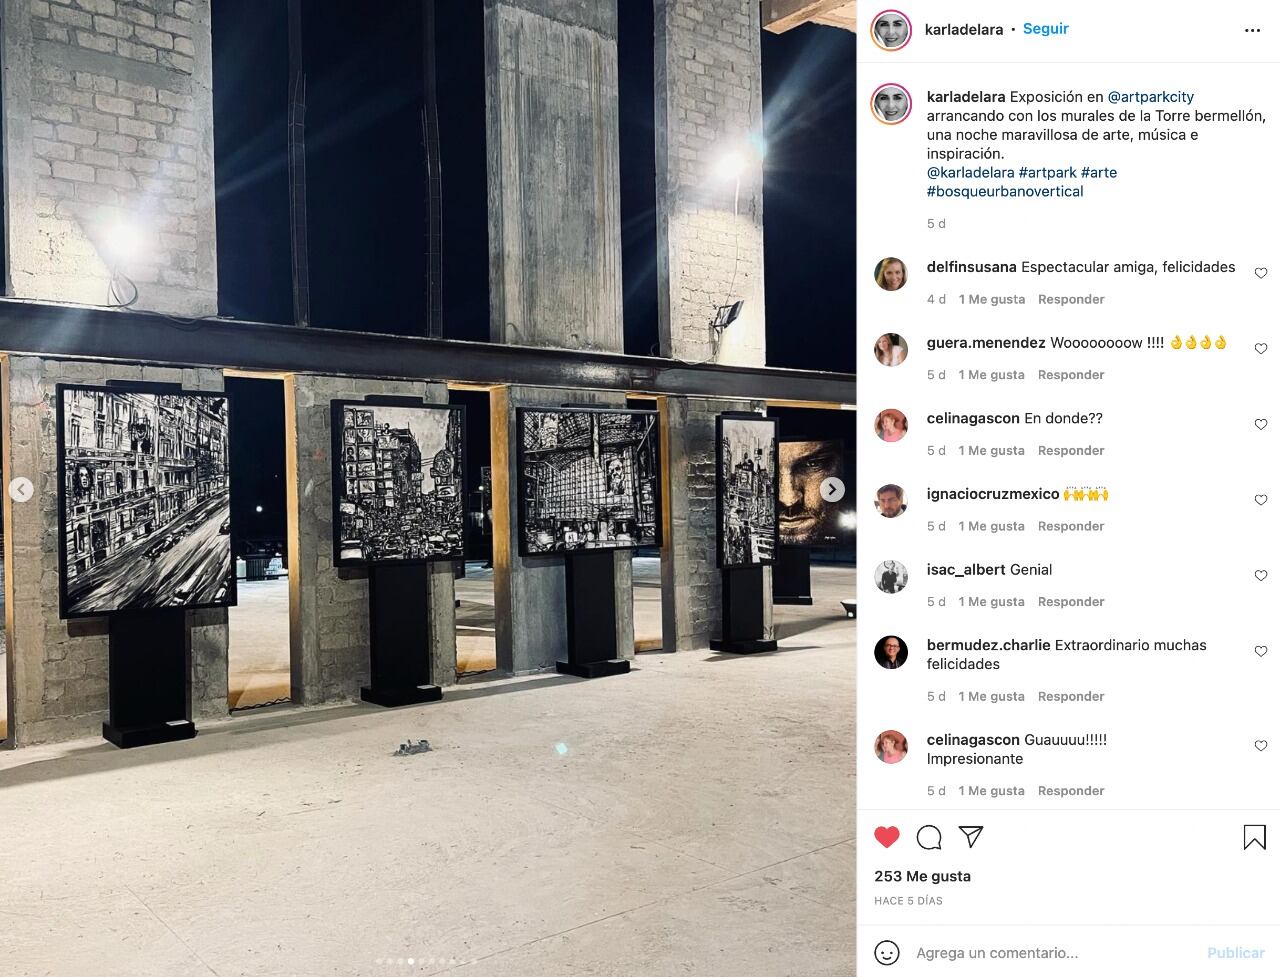The height and width of the screenshot is (977, 1280).
Task: Save the post with the bookmark icon
Action: (1254, 837)
